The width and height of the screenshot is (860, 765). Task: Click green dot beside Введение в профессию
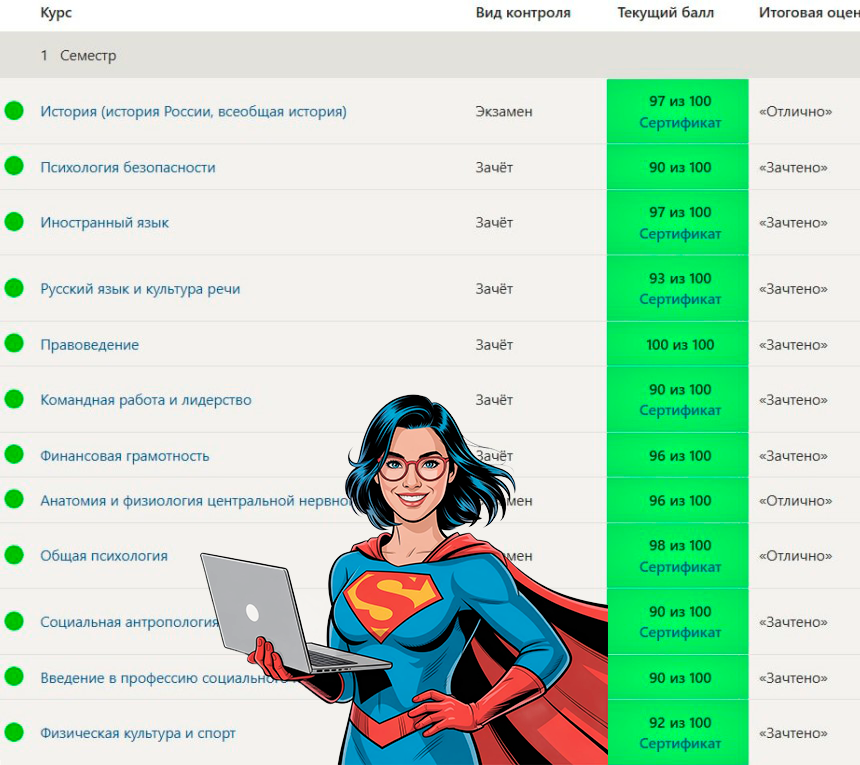pyautogui.click(x=14, y=677)
